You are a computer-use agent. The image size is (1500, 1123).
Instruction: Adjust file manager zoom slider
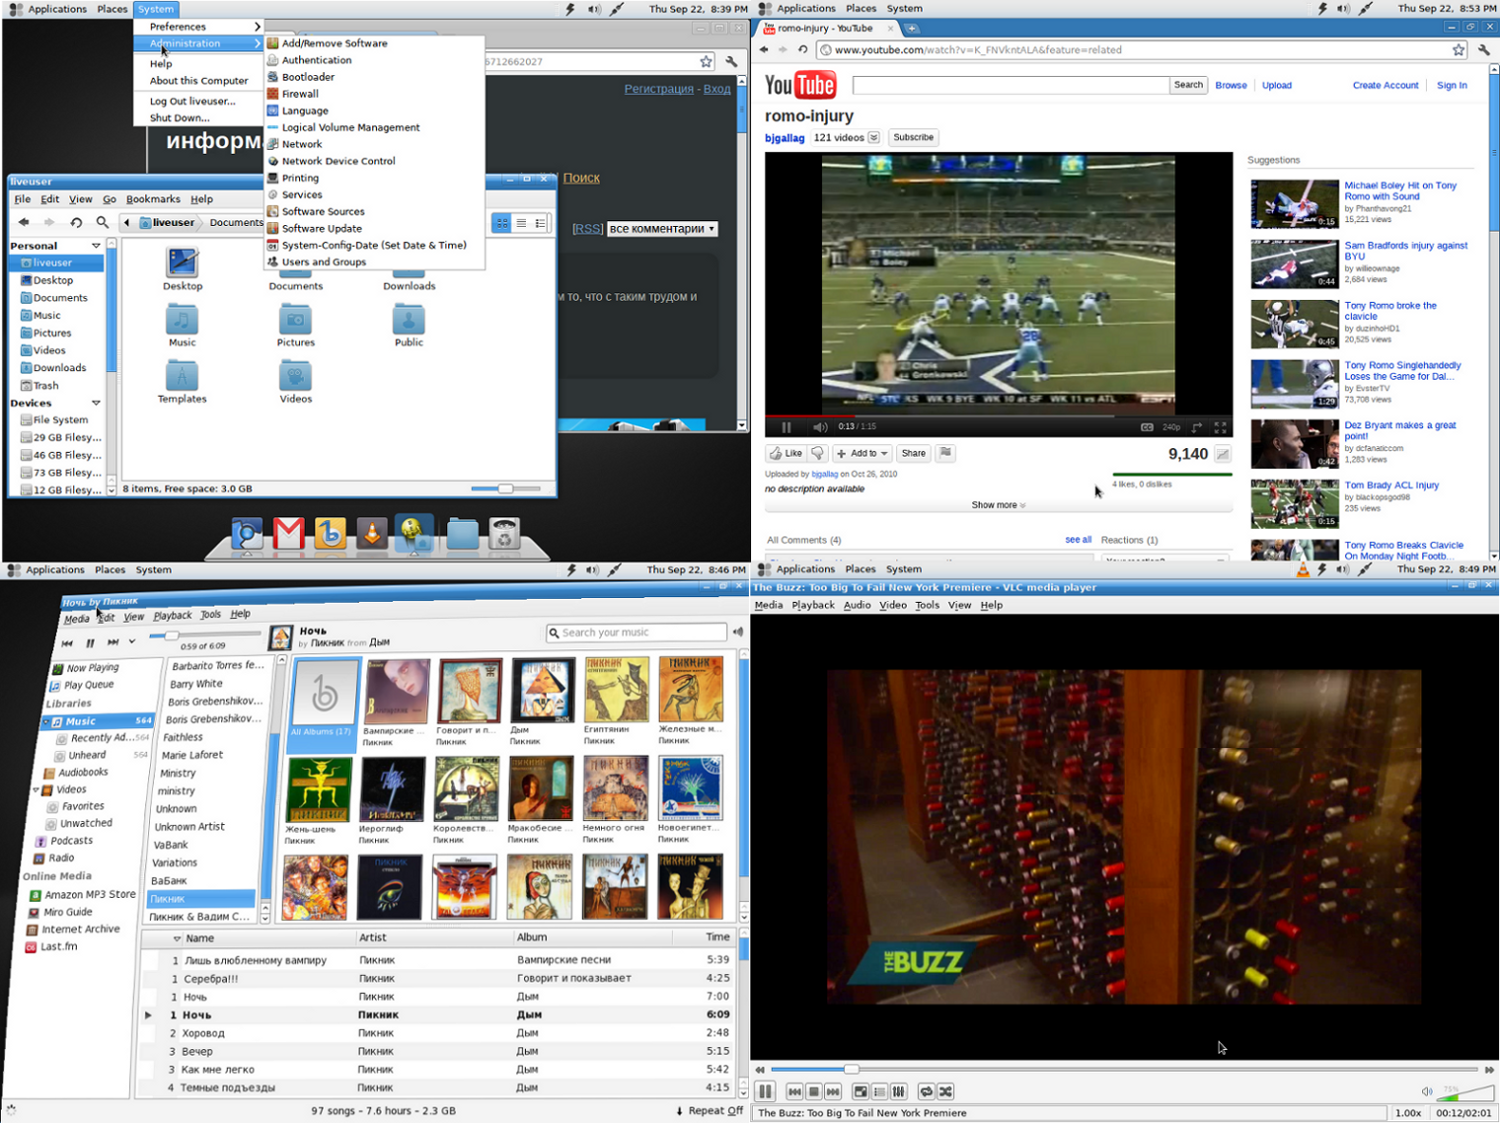[x=506, y=489]
